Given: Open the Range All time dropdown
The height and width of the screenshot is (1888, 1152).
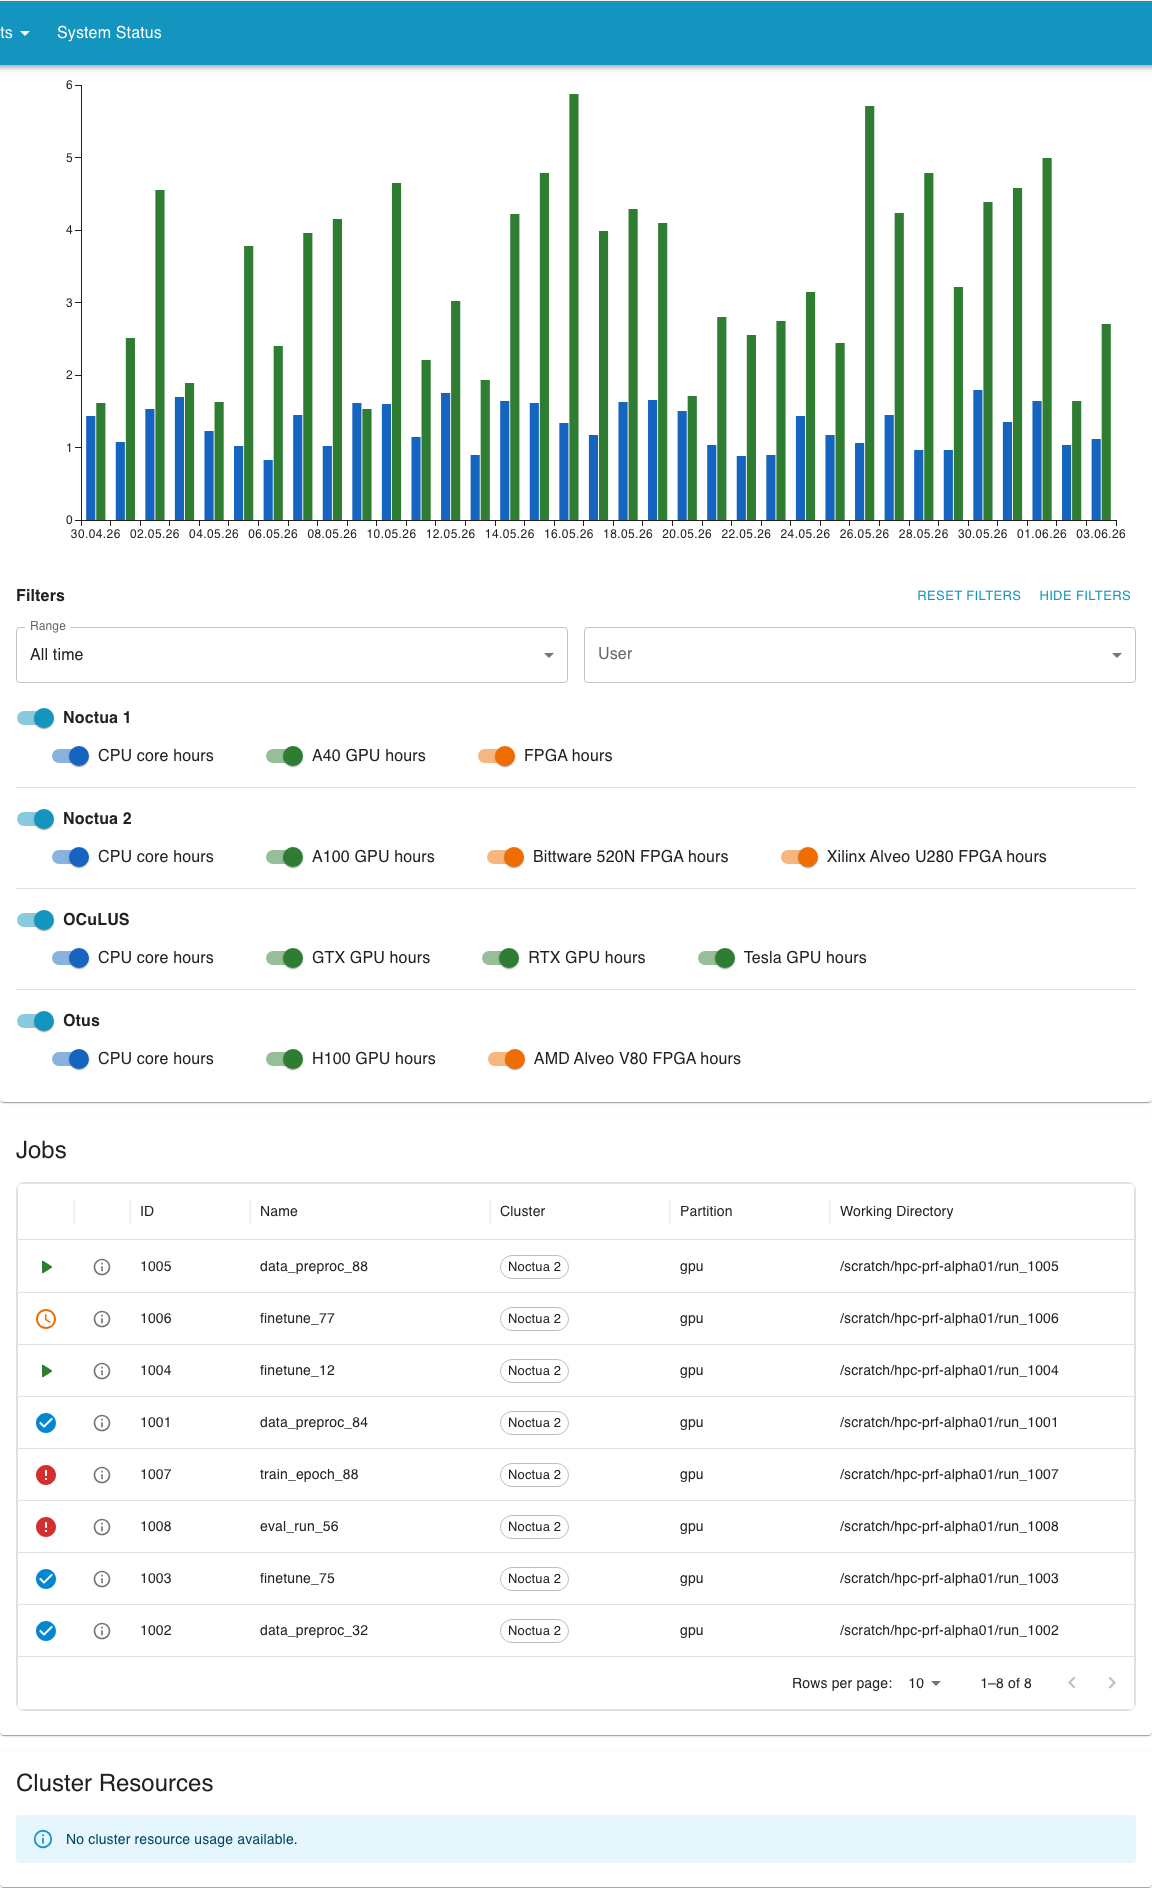Looking at the screenshot, I should (292, 655).
